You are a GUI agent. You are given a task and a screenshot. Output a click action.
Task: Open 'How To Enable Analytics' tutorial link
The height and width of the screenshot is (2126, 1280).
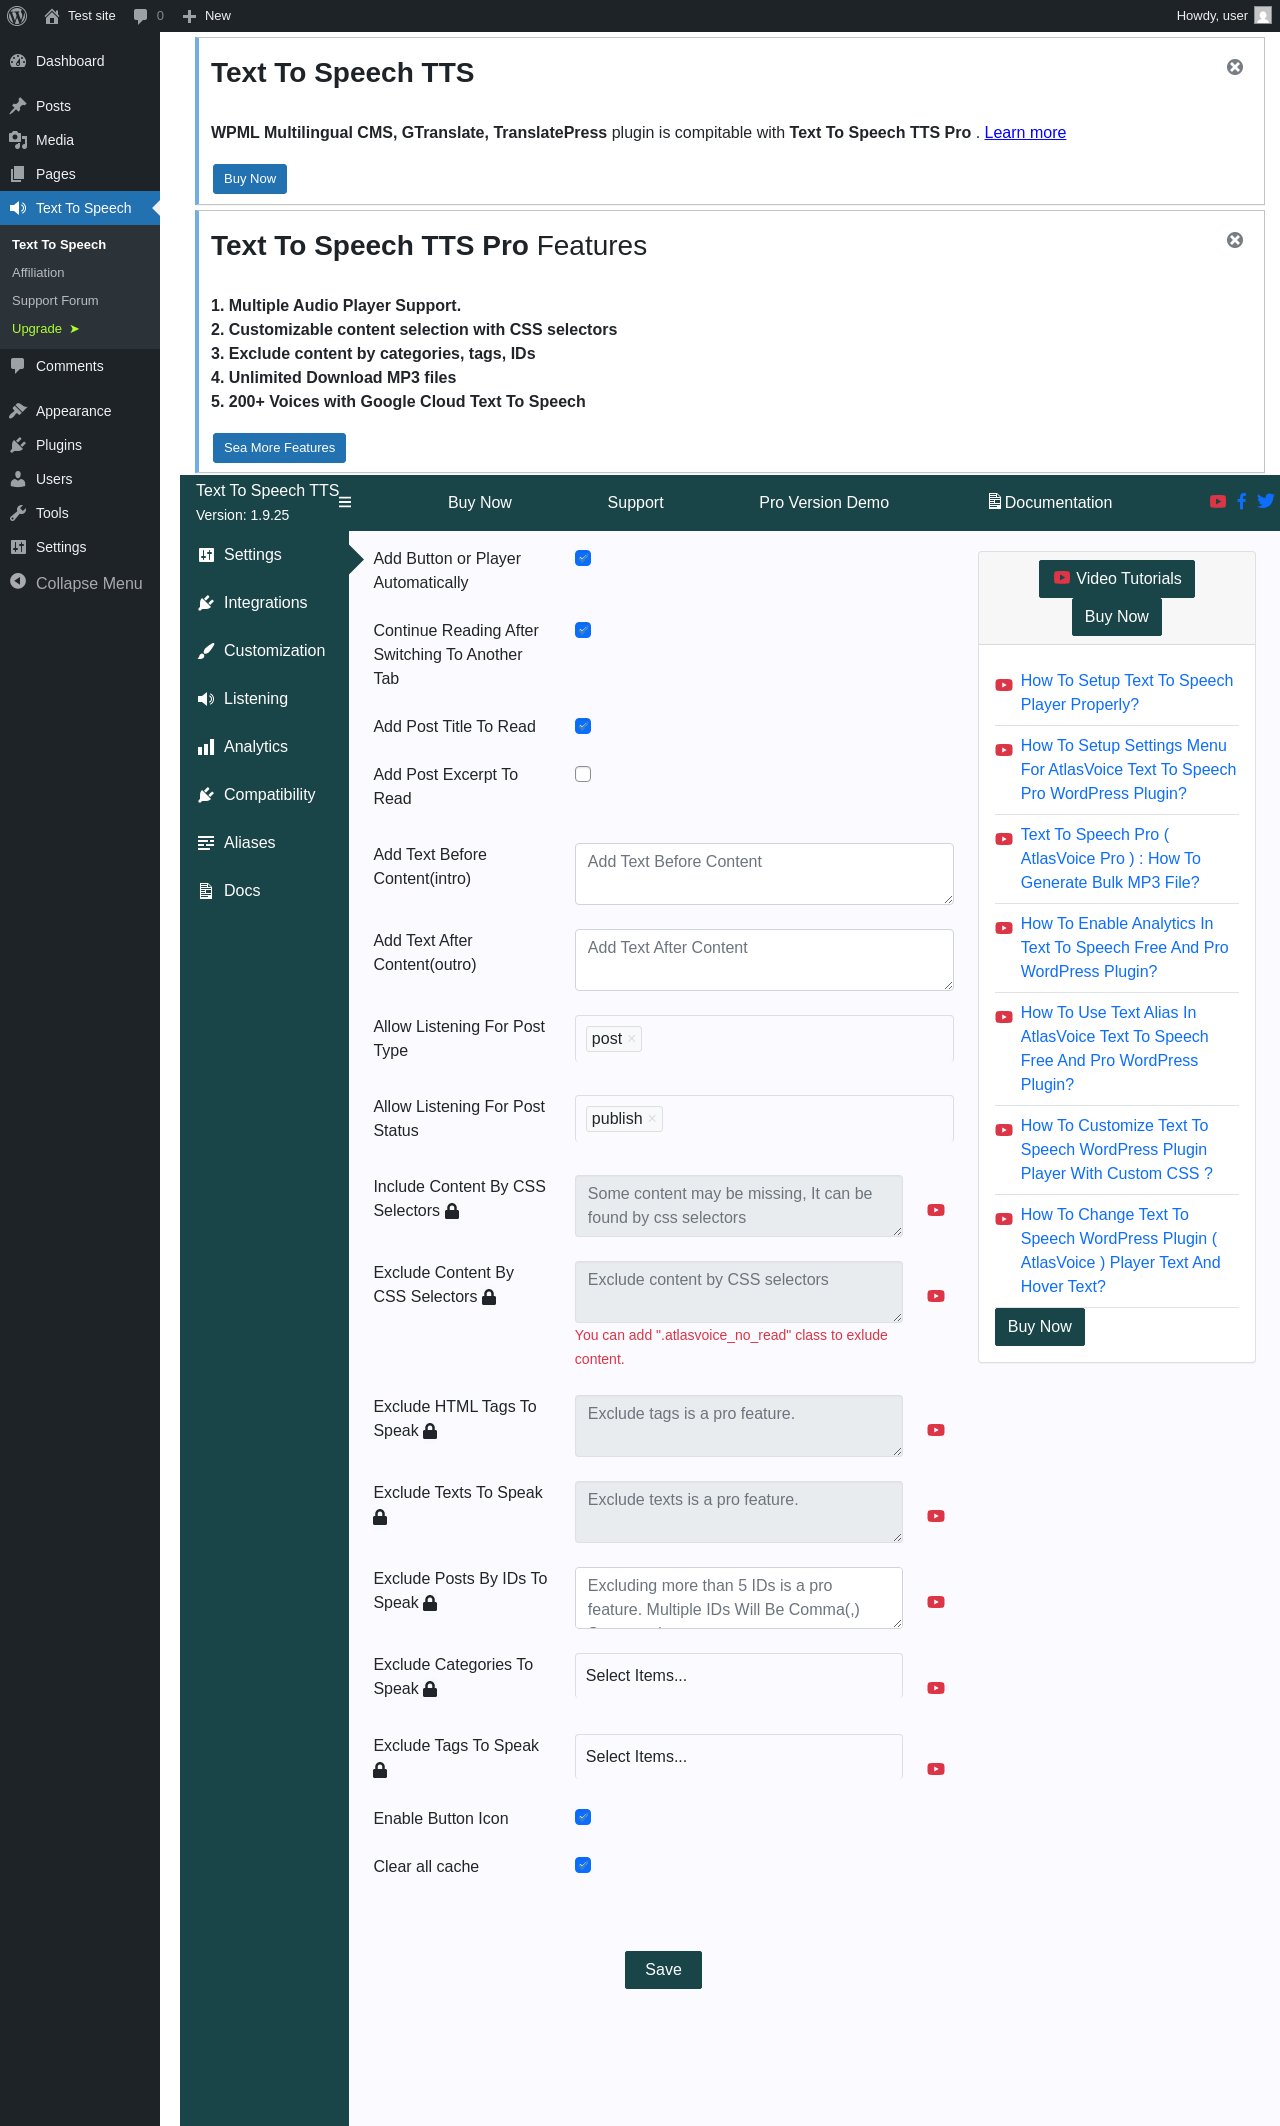1124,948
